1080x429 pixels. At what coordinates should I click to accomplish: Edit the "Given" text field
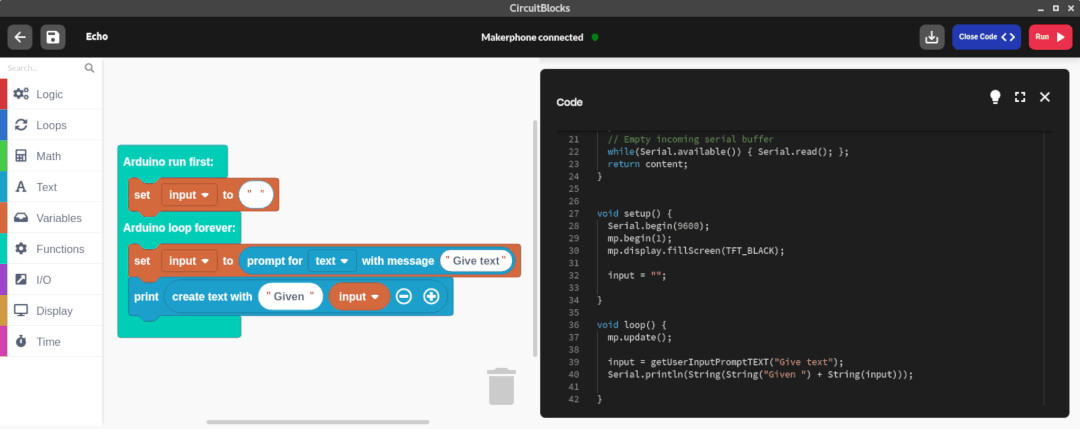tap(291, 297)
